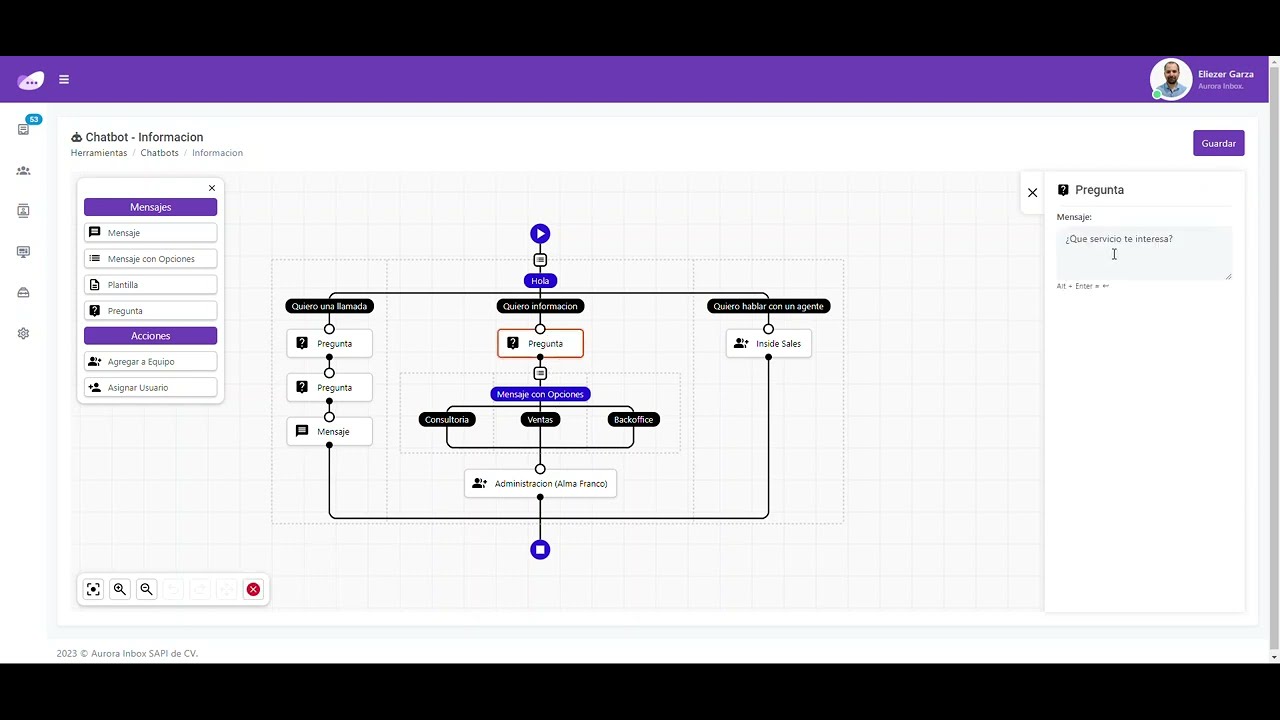Click the Aurora Inbox logo
This screenshot has width=1280, height=720.
pyautogui.click(x=31, y=80)
